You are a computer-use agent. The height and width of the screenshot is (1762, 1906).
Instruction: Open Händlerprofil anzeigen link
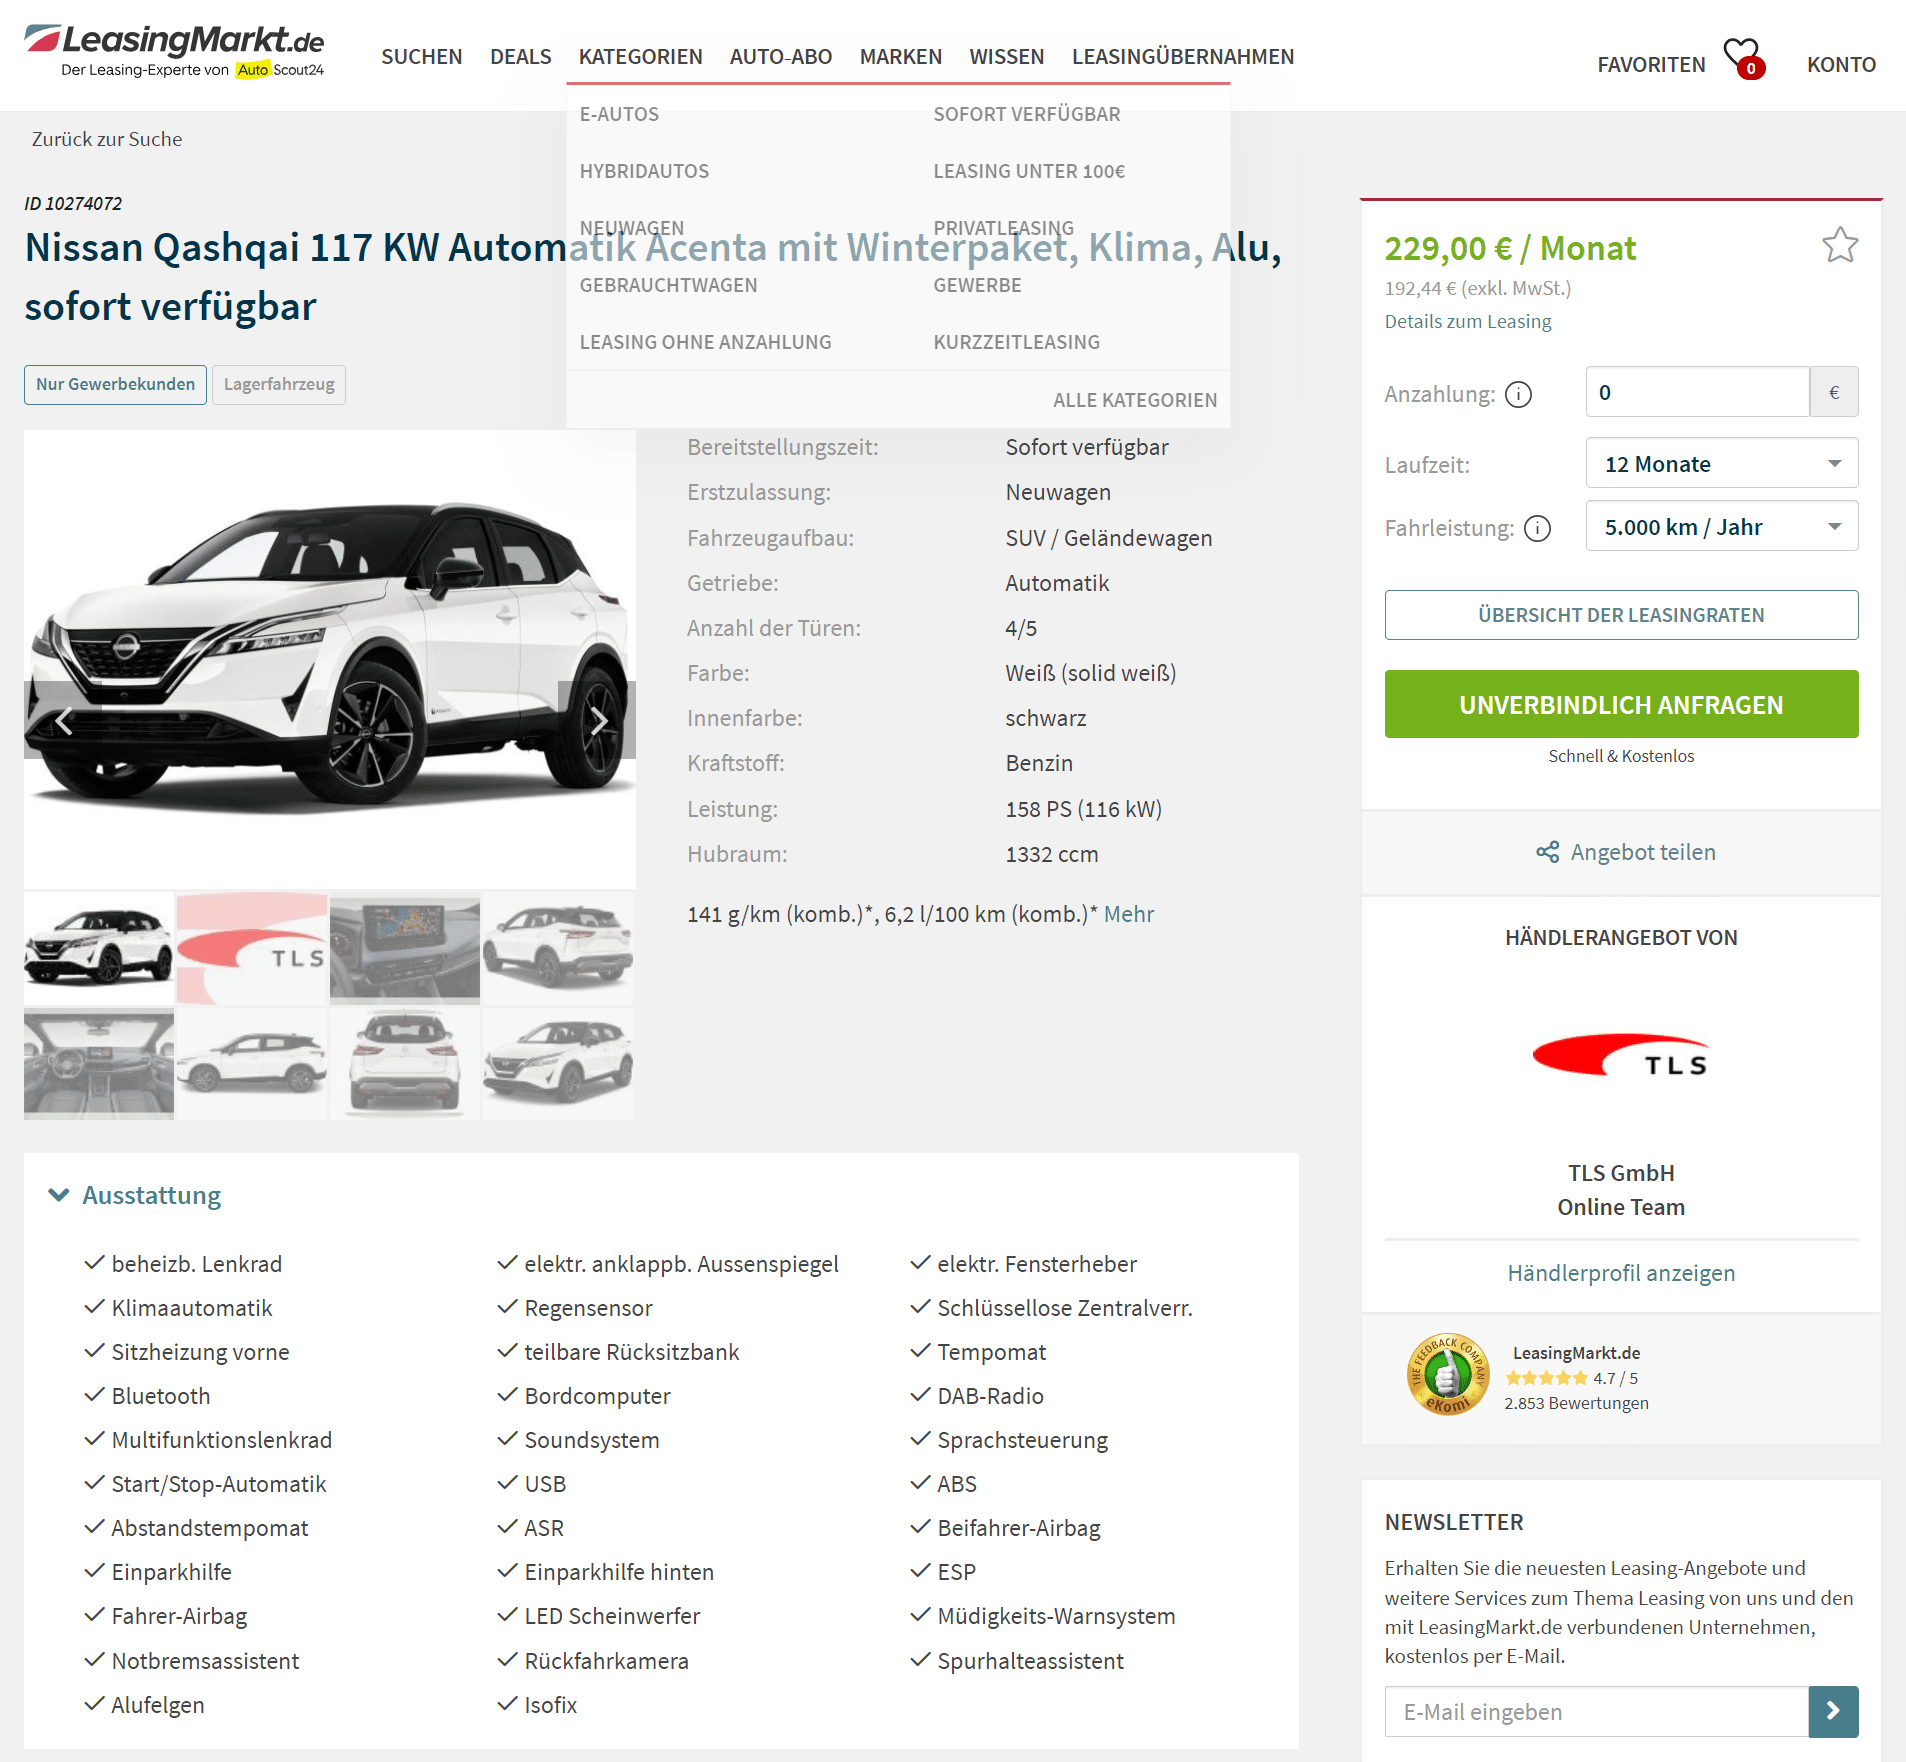1621,1273
